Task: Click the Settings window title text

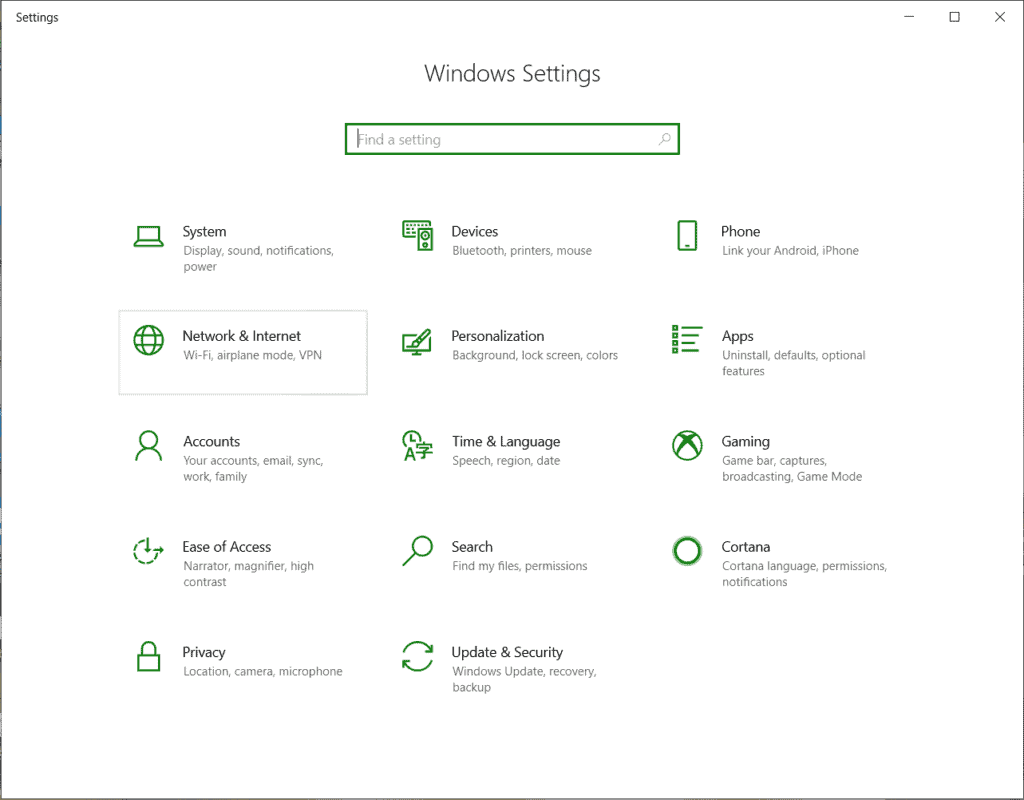Action: click(37, 18)
